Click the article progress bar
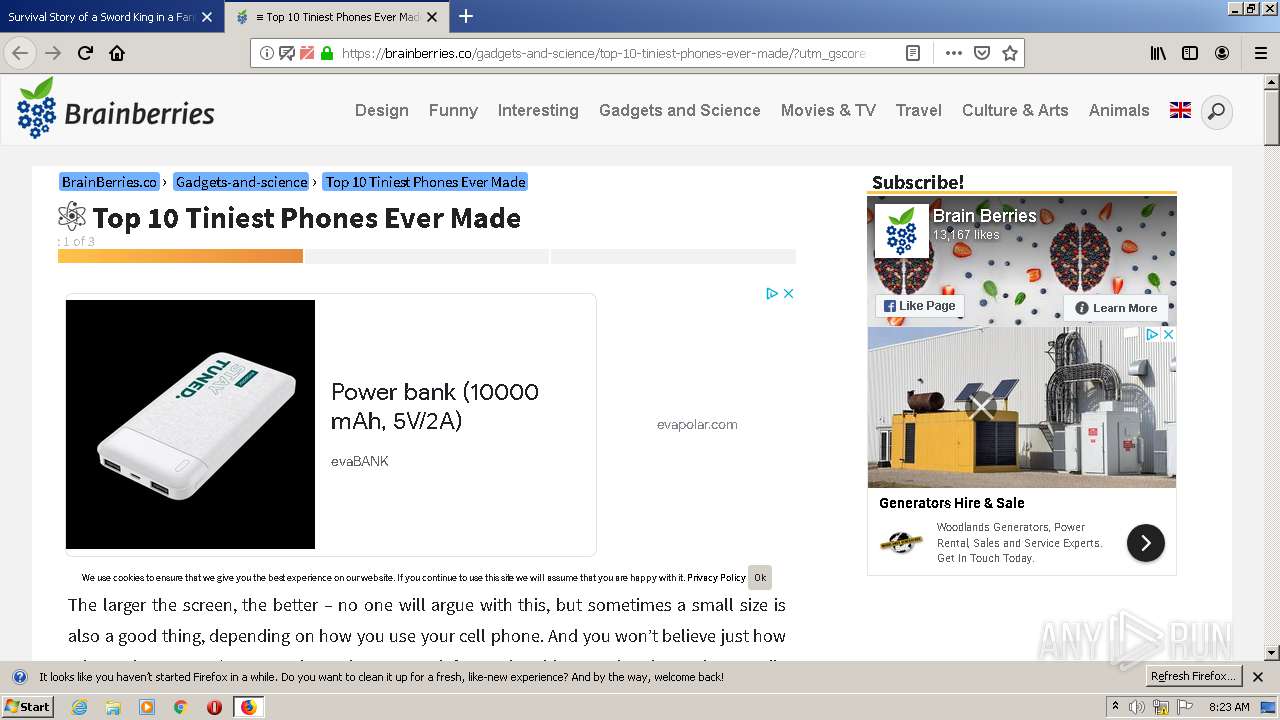Image resolution: width=1280 pixels, height=720 pixels. pyautogui.click(x=427, y=256)
